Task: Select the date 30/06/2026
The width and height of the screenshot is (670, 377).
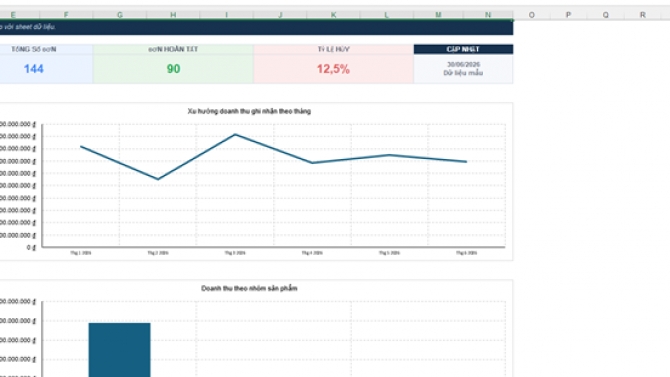Action: point(463,65)
